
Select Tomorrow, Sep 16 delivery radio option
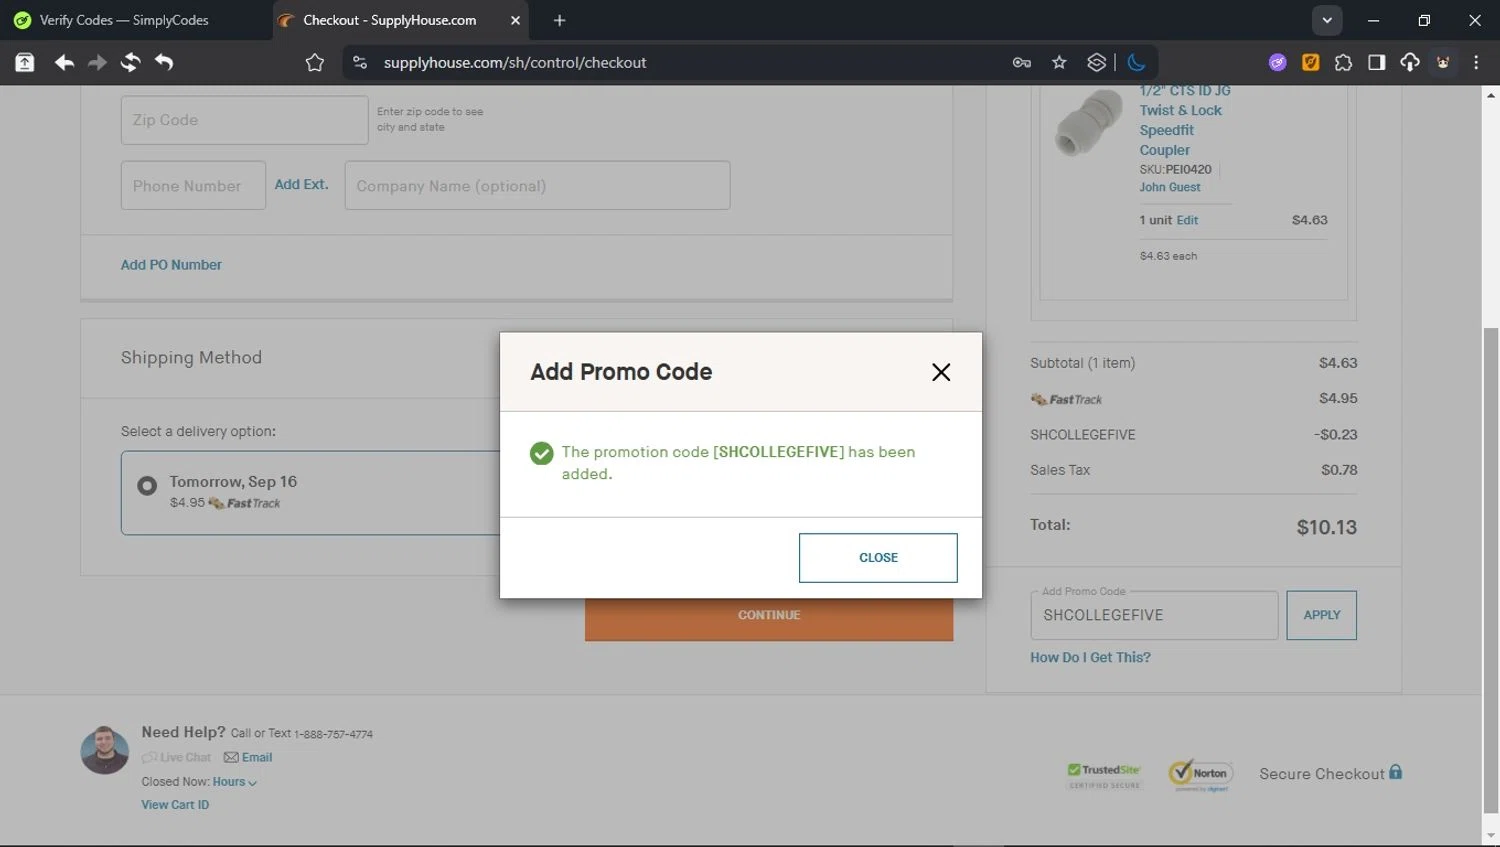pos(147,486)
